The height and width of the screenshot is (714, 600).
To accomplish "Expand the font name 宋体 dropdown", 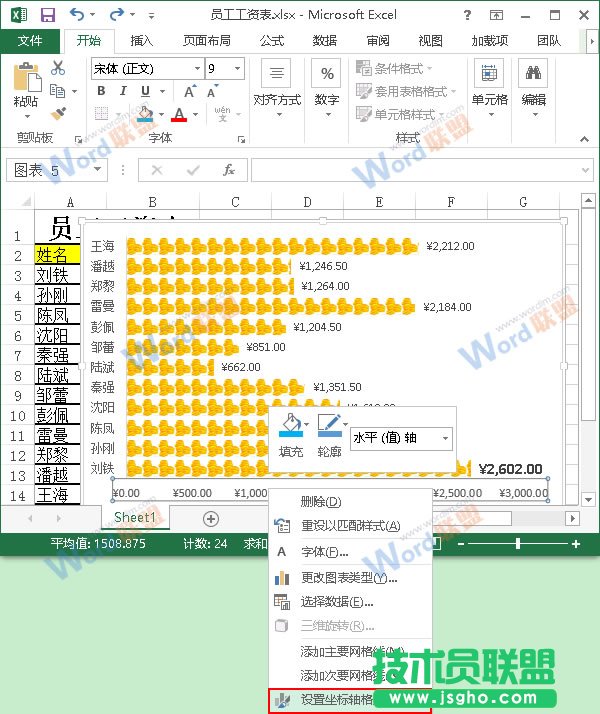I will click(x=197, y=68).
